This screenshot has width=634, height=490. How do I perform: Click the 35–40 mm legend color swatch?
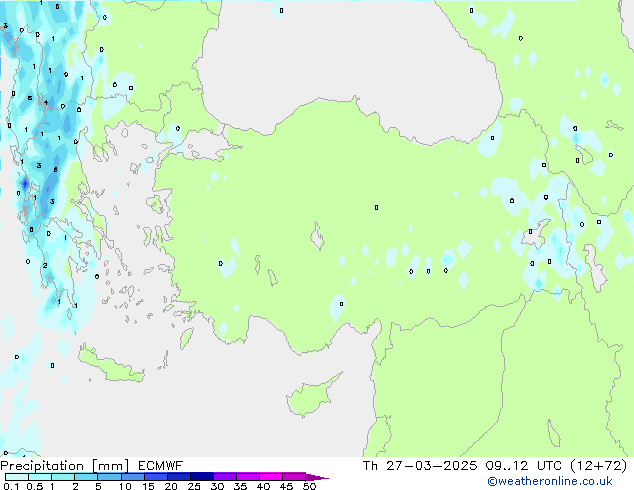(x=248, y=477)
